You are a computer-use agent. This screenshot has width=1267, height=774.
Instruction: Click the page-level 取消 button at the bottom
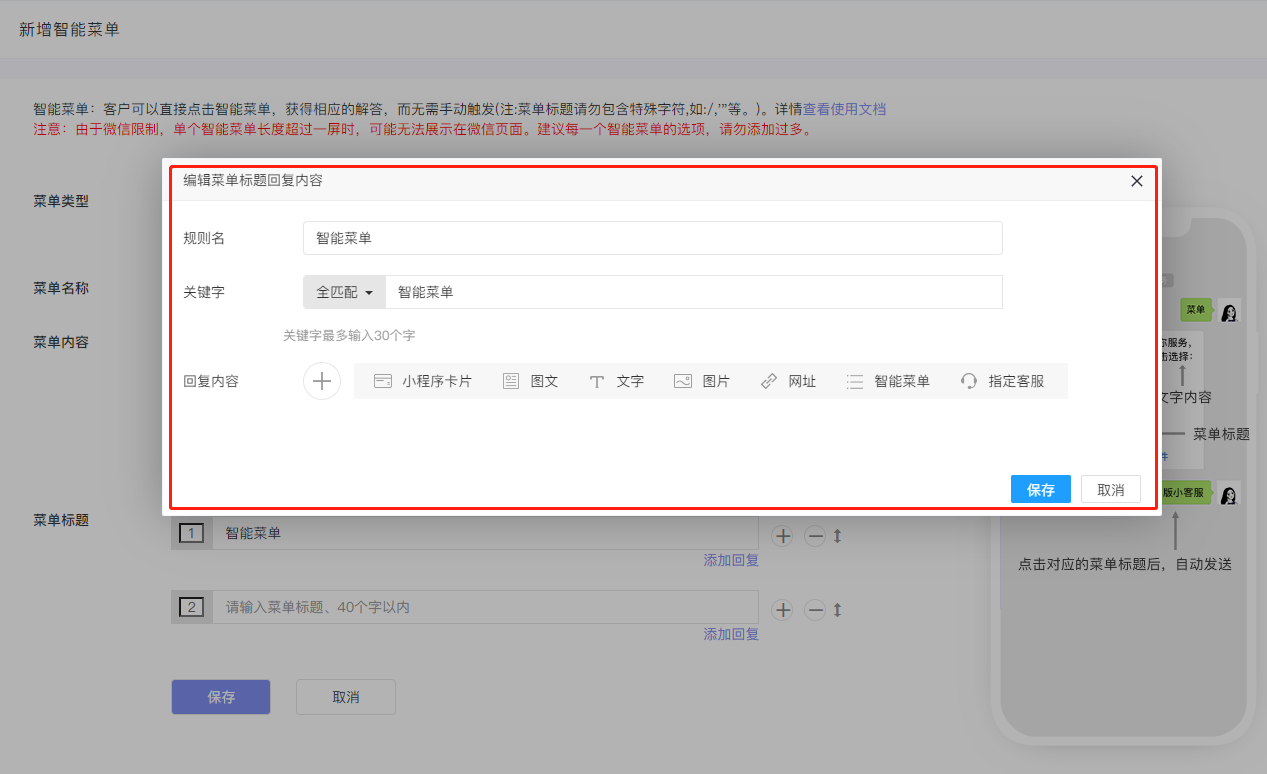pyautogui.click(x=346, y=697)
